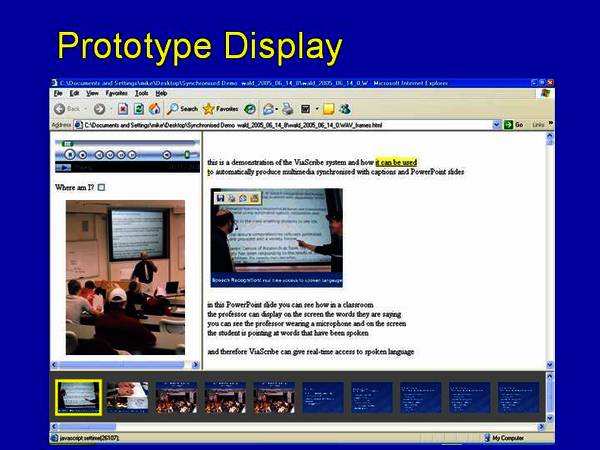Open the Favorites star button

(220, 109)
